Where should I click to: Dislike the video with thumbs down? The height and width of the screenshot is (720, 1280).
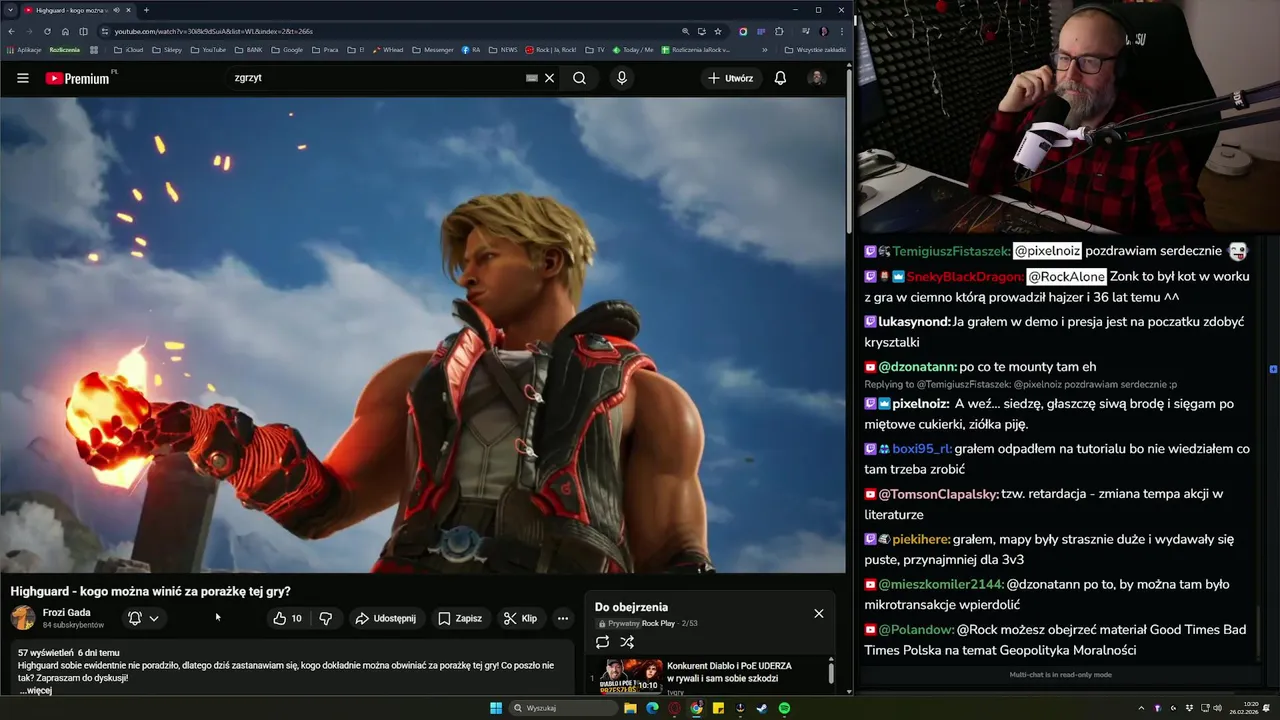325,618
